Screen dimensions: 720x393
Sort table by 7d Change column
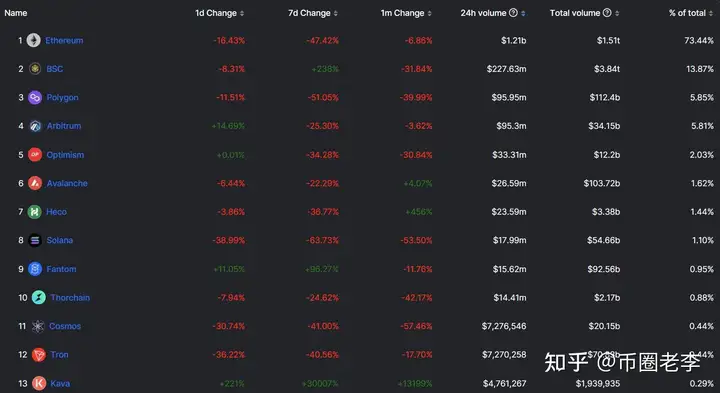click(313, 13)
